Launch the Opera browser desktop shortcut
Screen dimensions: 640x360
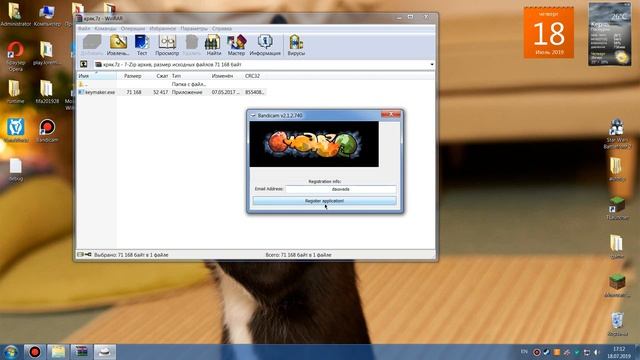pos(16,56)
